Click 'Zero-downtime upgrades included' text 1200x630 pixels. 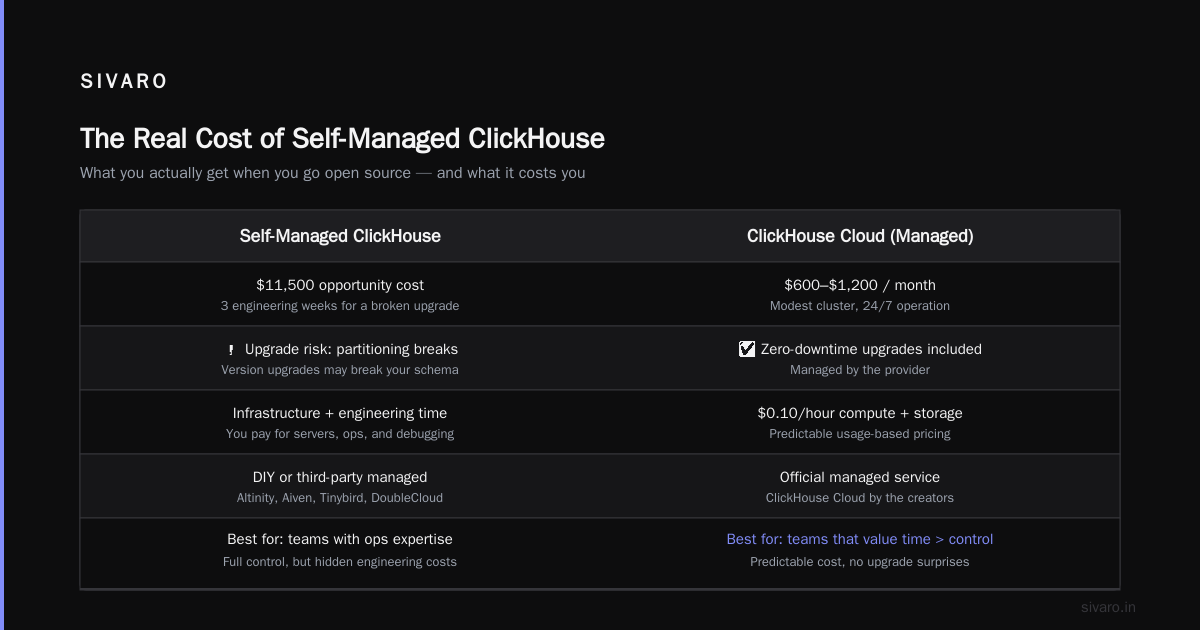(871, 349)
